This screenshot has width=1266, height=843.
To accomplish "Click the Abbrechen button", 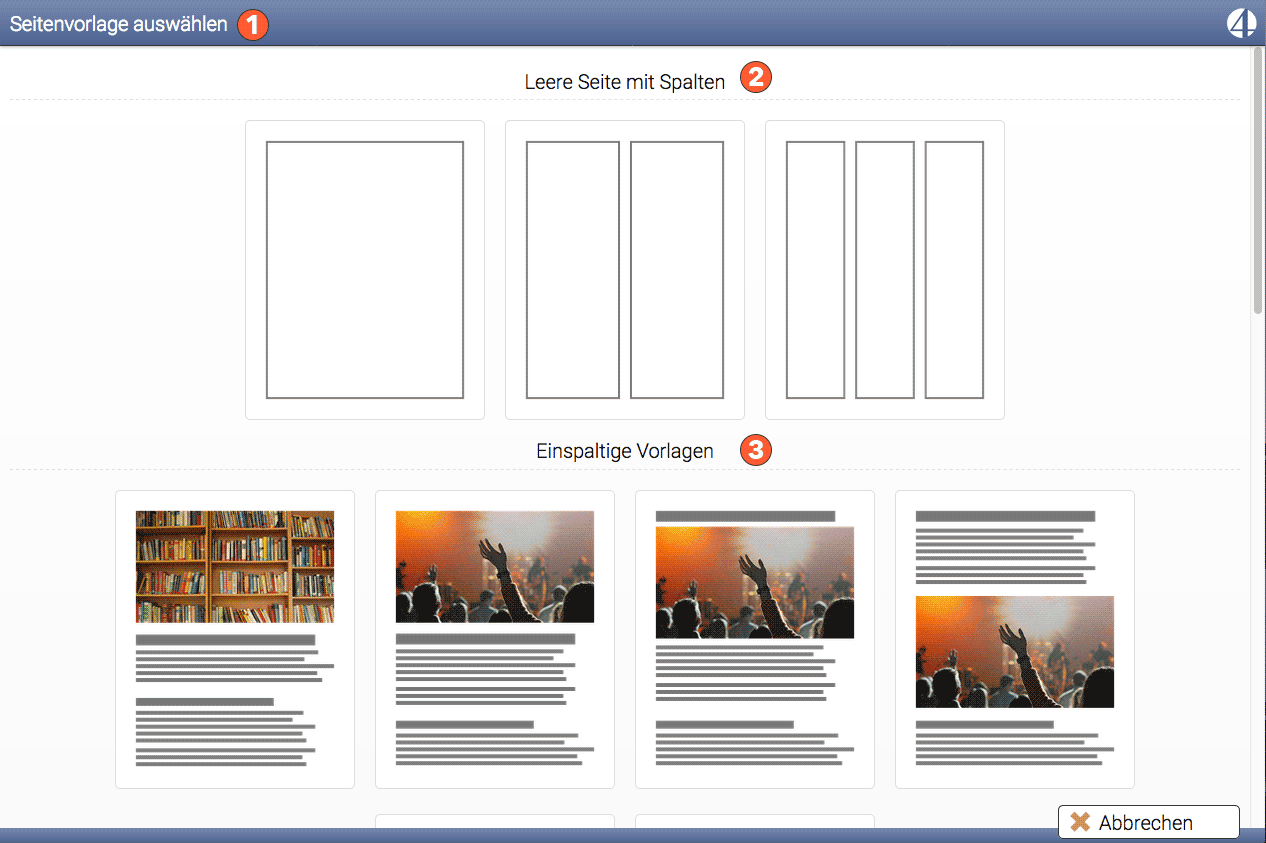I will click(1149, 822).
